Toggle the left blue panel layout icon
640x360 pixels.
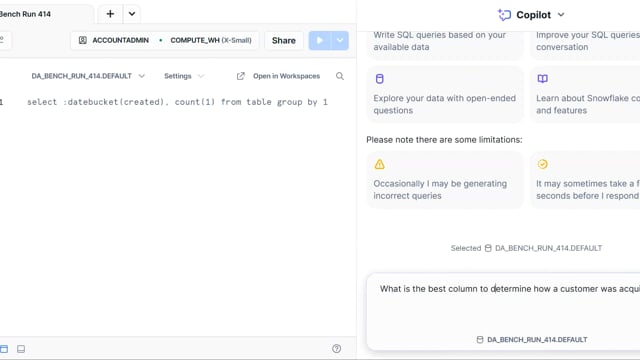pyautogui.click(x=4, y=349)
